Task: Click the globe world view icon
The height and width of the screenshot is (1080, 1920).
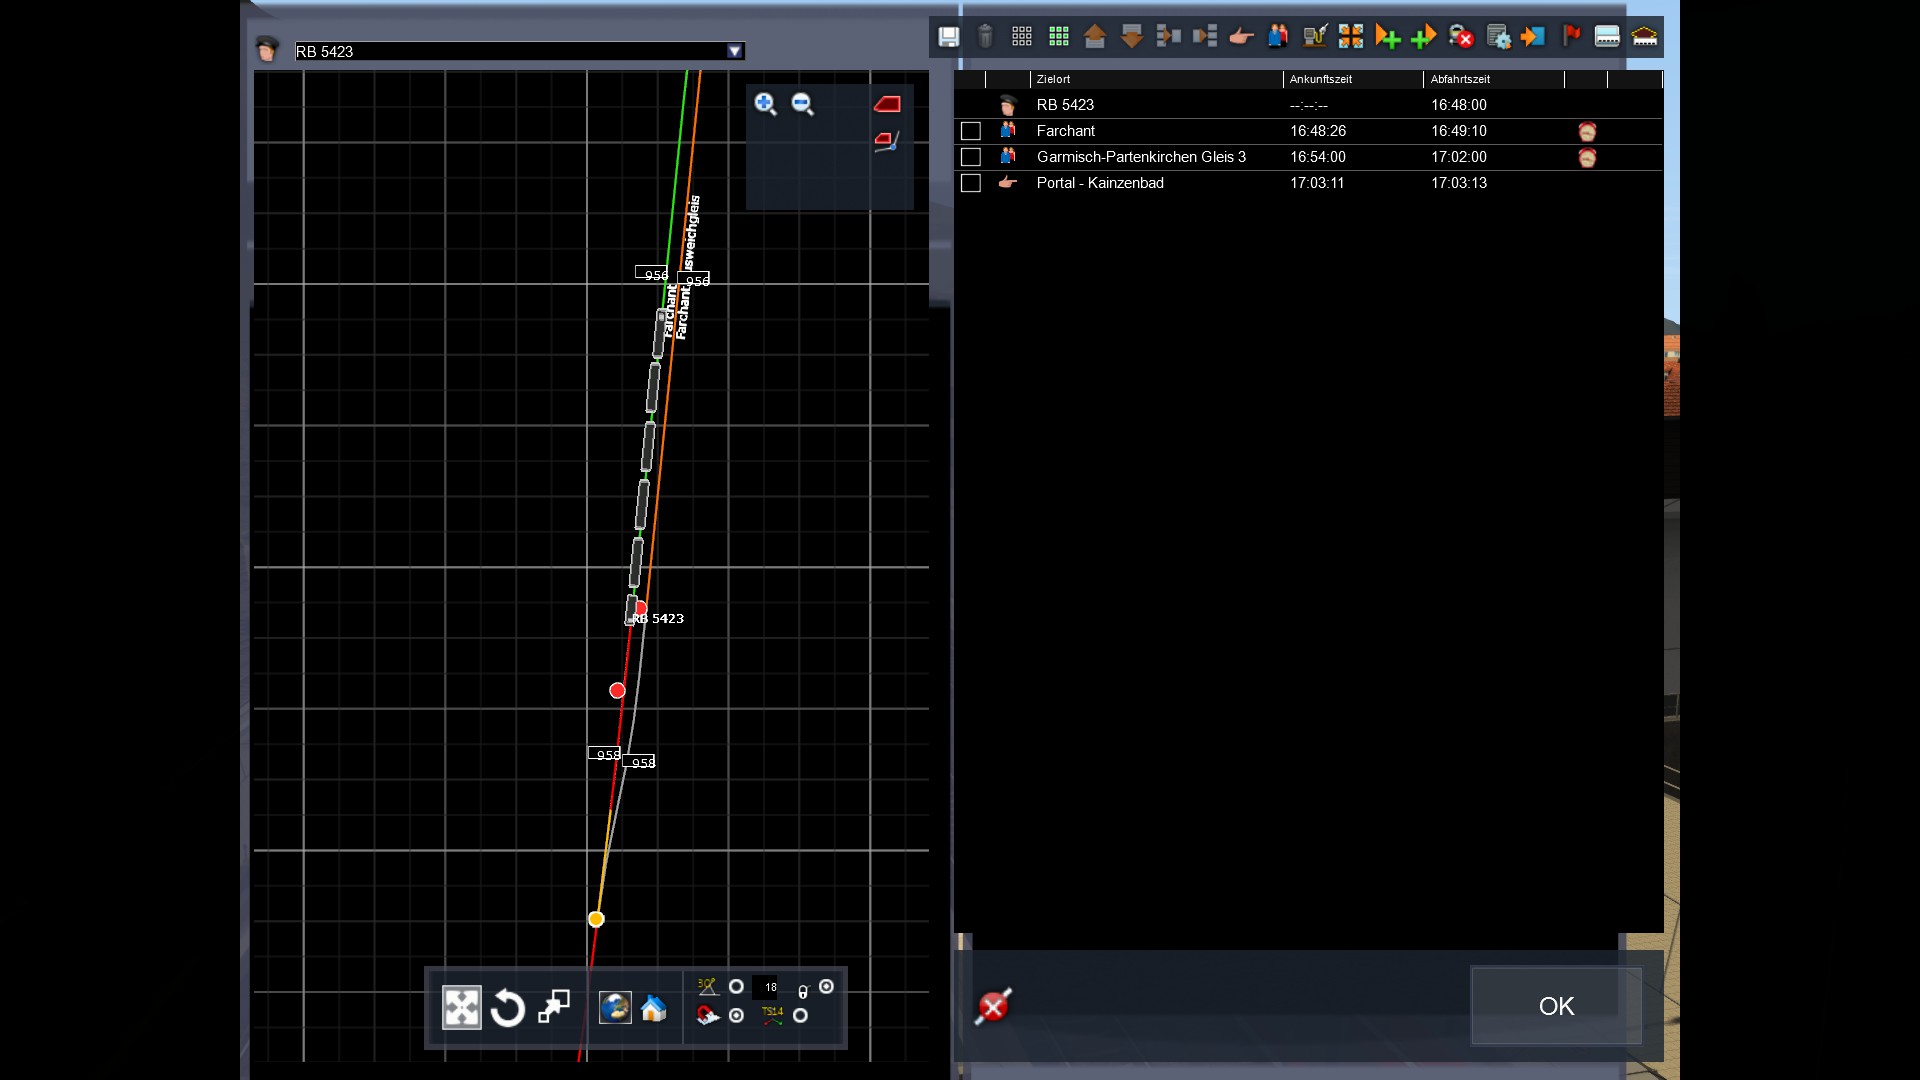Action: pyautogui.click(x=615, y=1008)
